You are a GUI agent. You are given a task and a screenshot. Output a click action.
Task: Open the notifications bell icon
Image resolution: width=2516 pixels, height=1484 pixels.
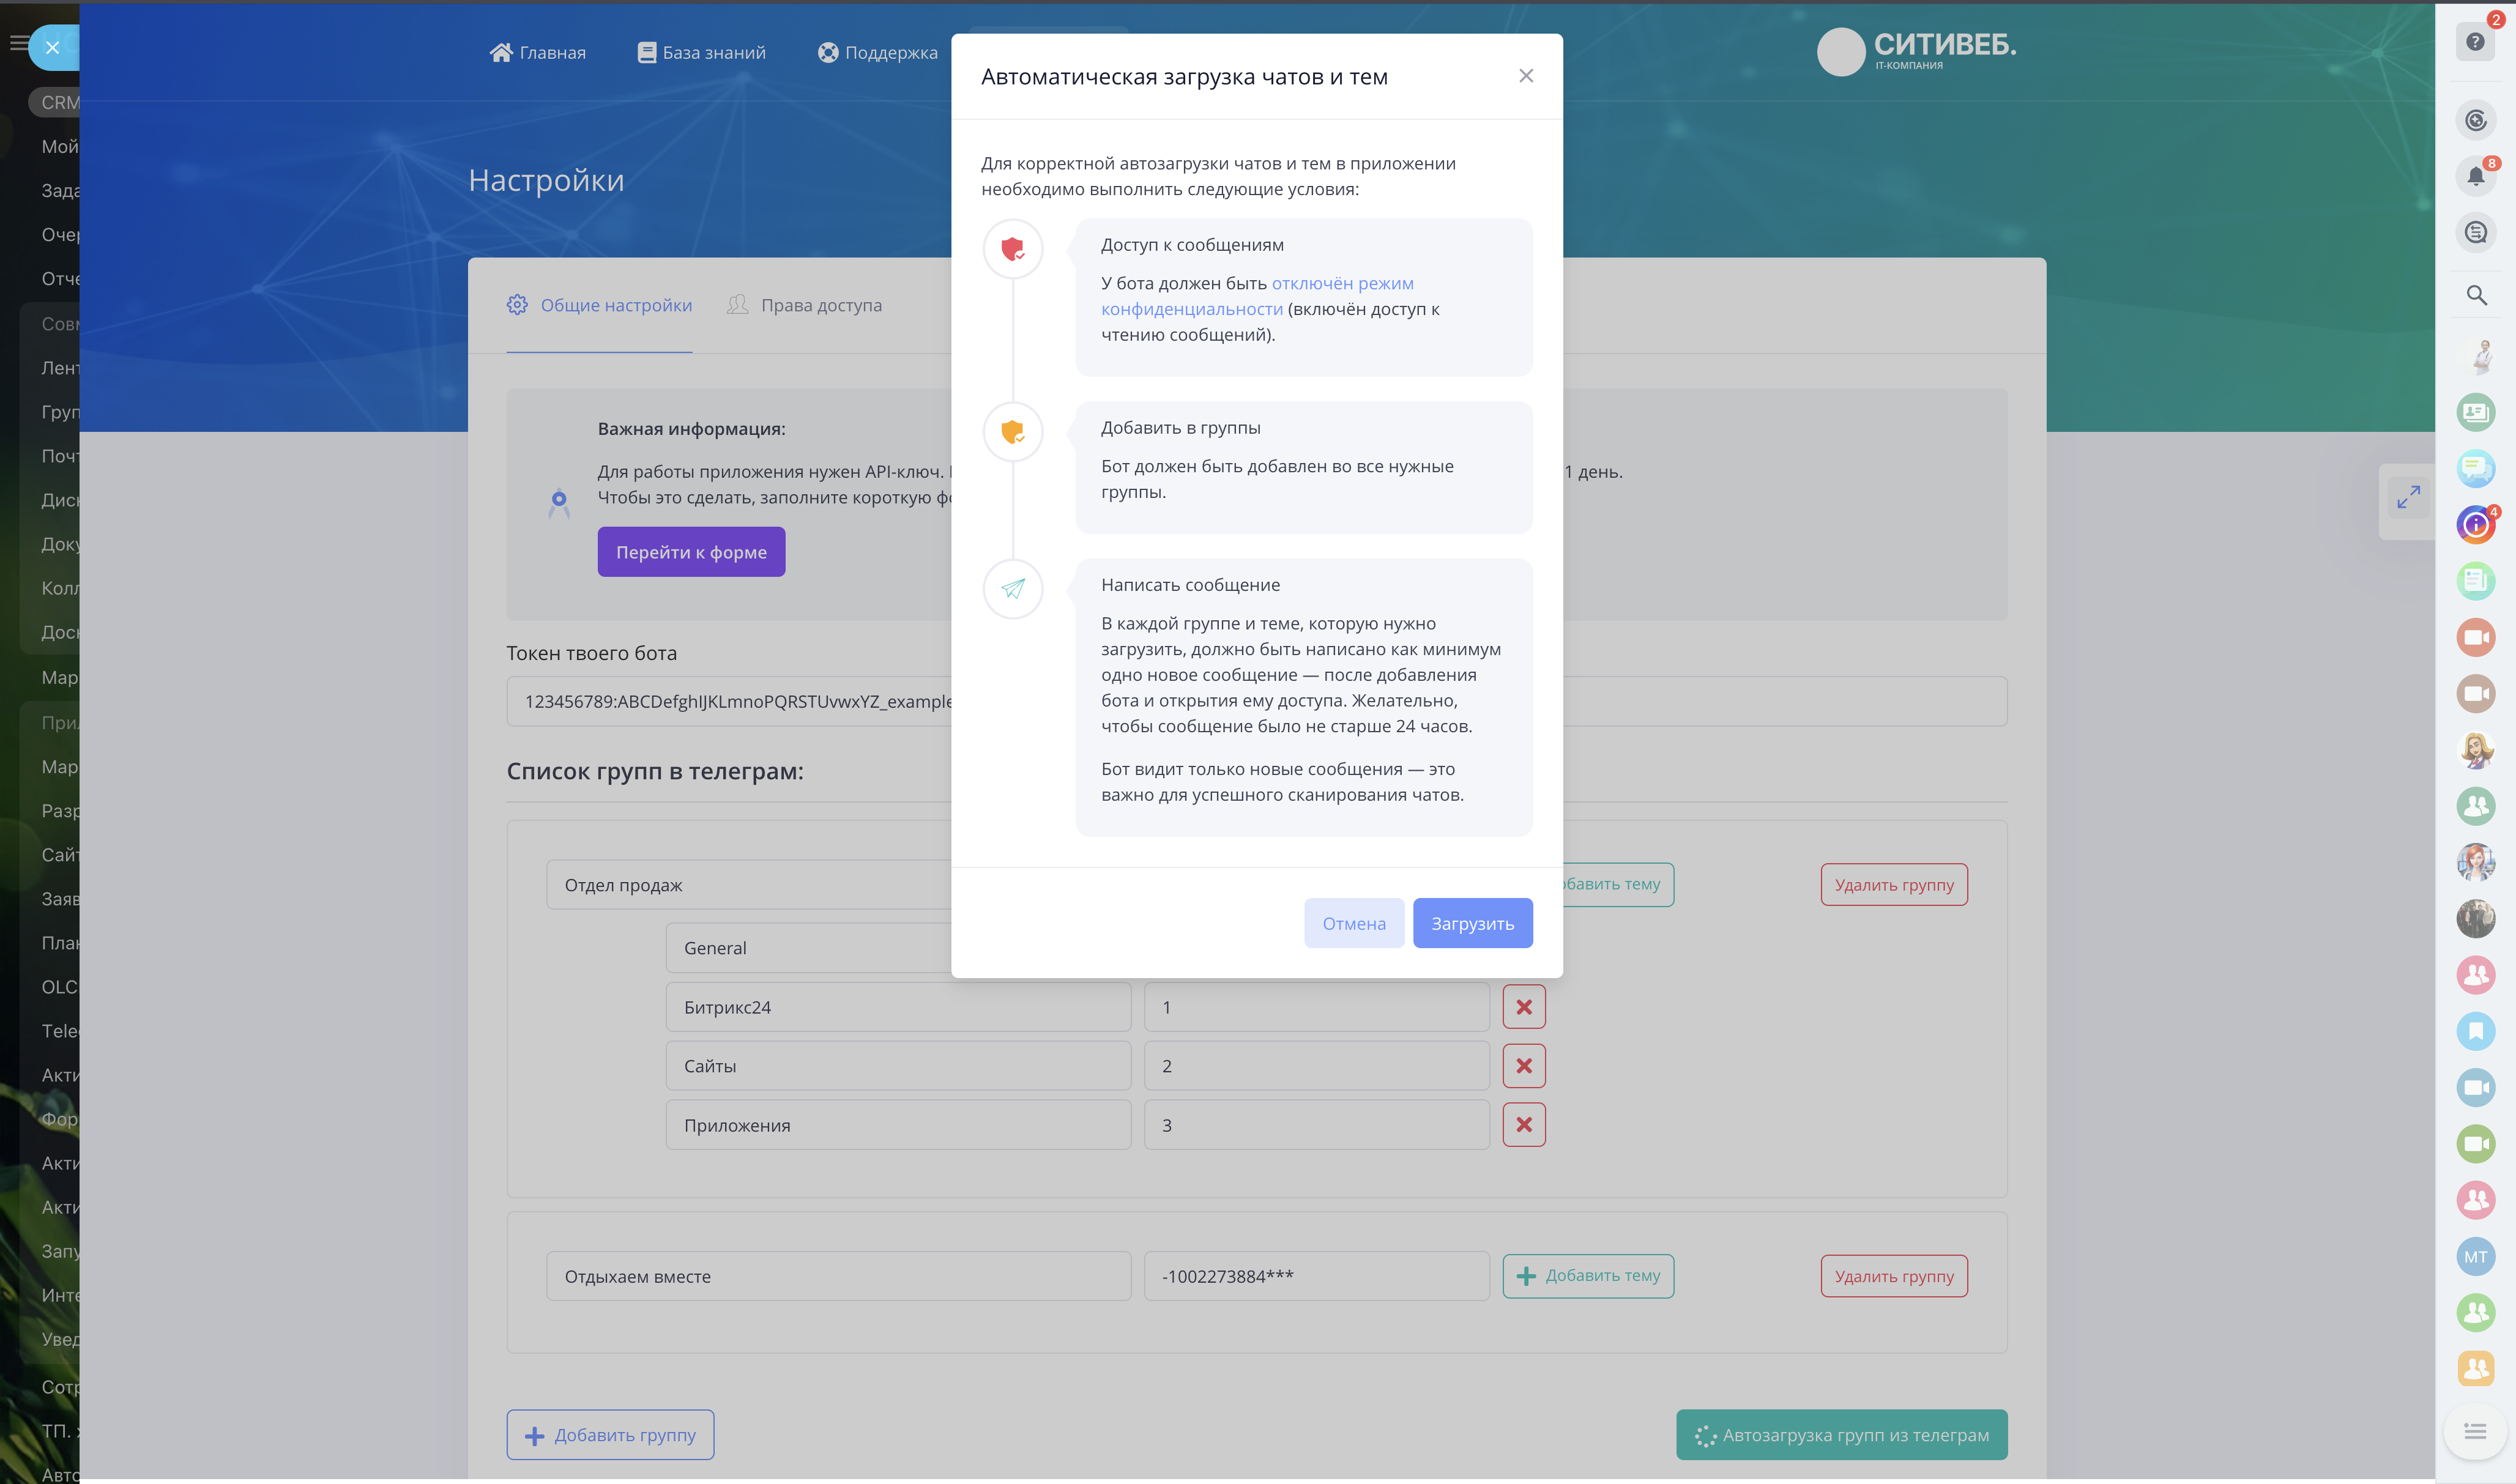(x=2475, y=177)
